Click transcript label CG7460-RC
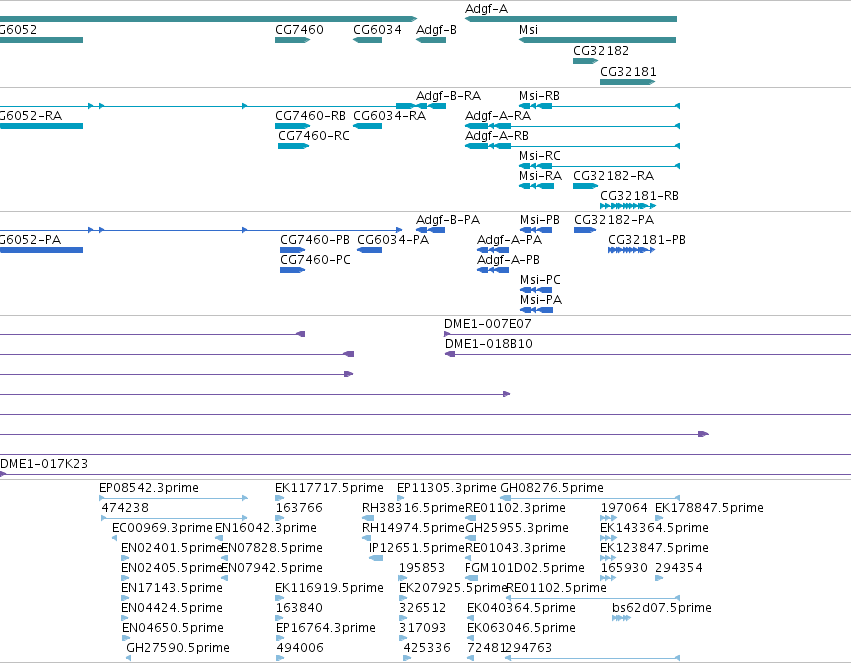 click(x=314, y=136)
